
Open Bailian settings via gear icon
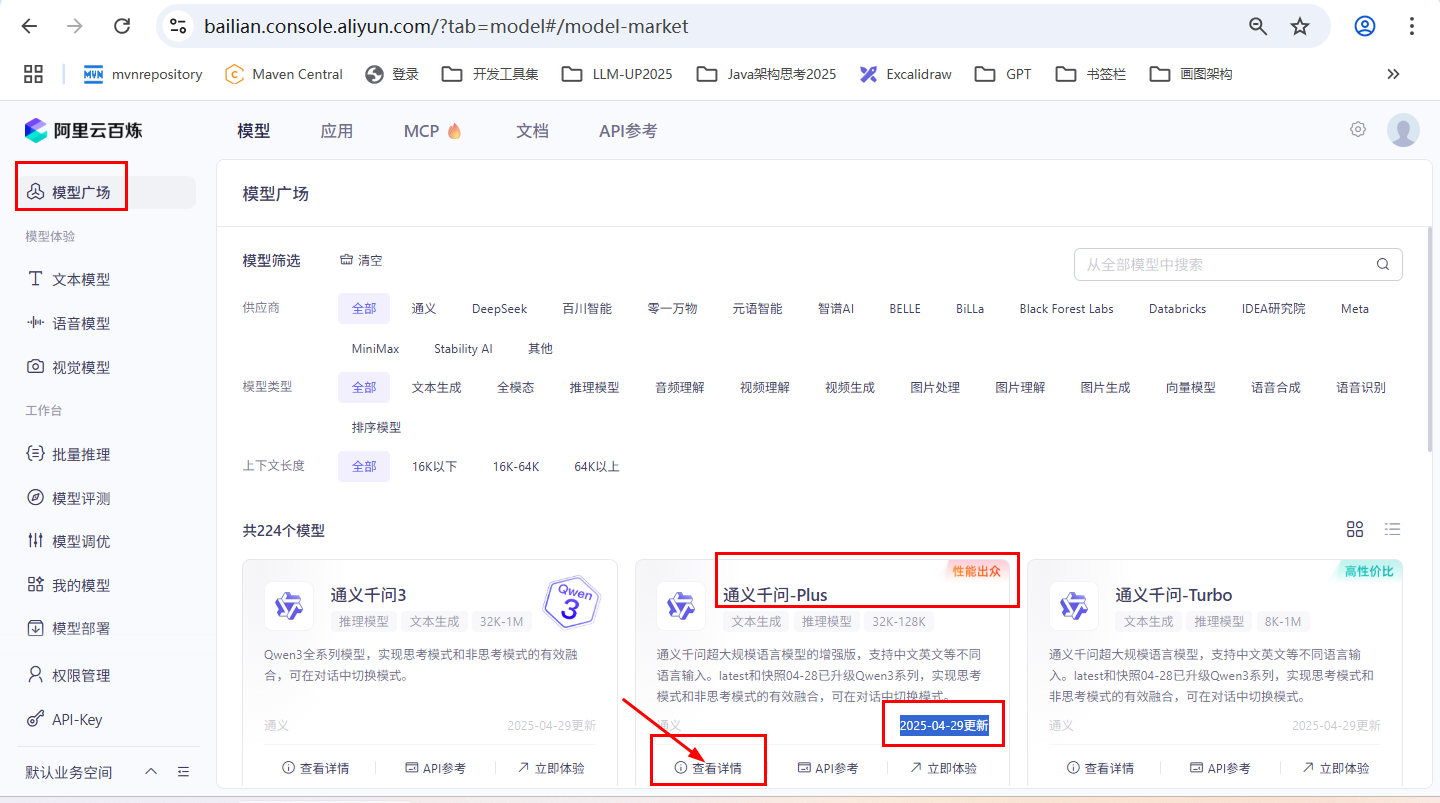pos(1357,129)
